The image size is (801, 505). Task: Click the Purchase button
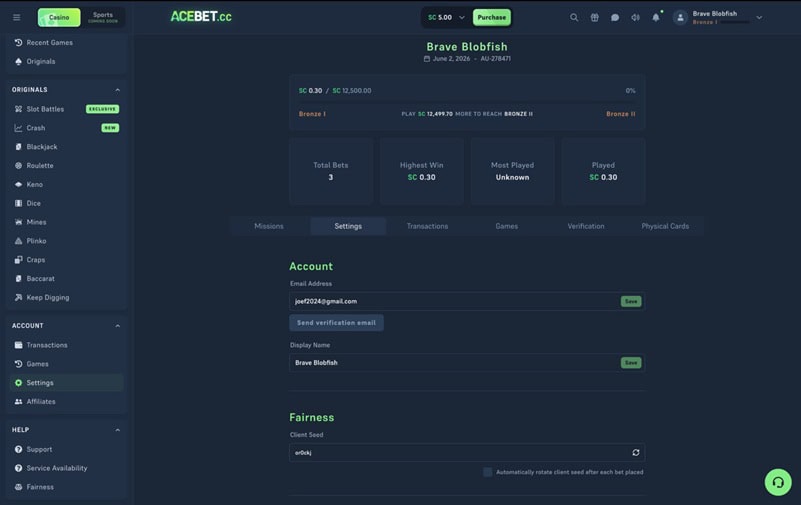491,17
